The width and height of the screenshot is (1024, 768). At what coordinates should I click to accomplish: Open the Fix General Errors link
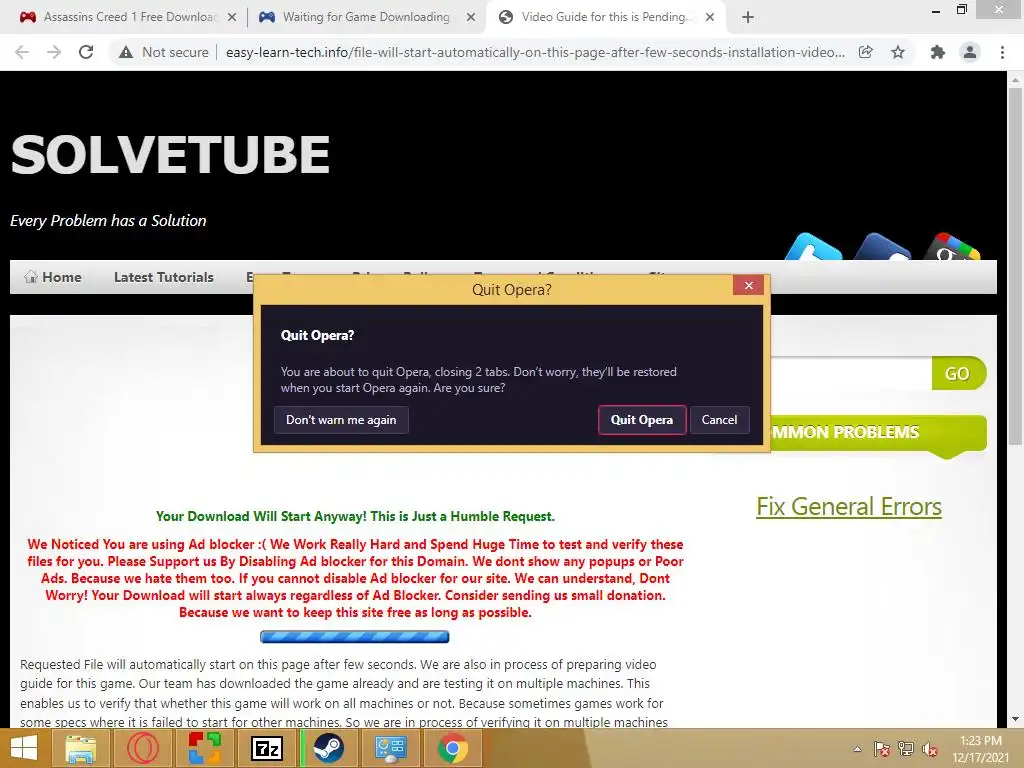tap(848, 507)
